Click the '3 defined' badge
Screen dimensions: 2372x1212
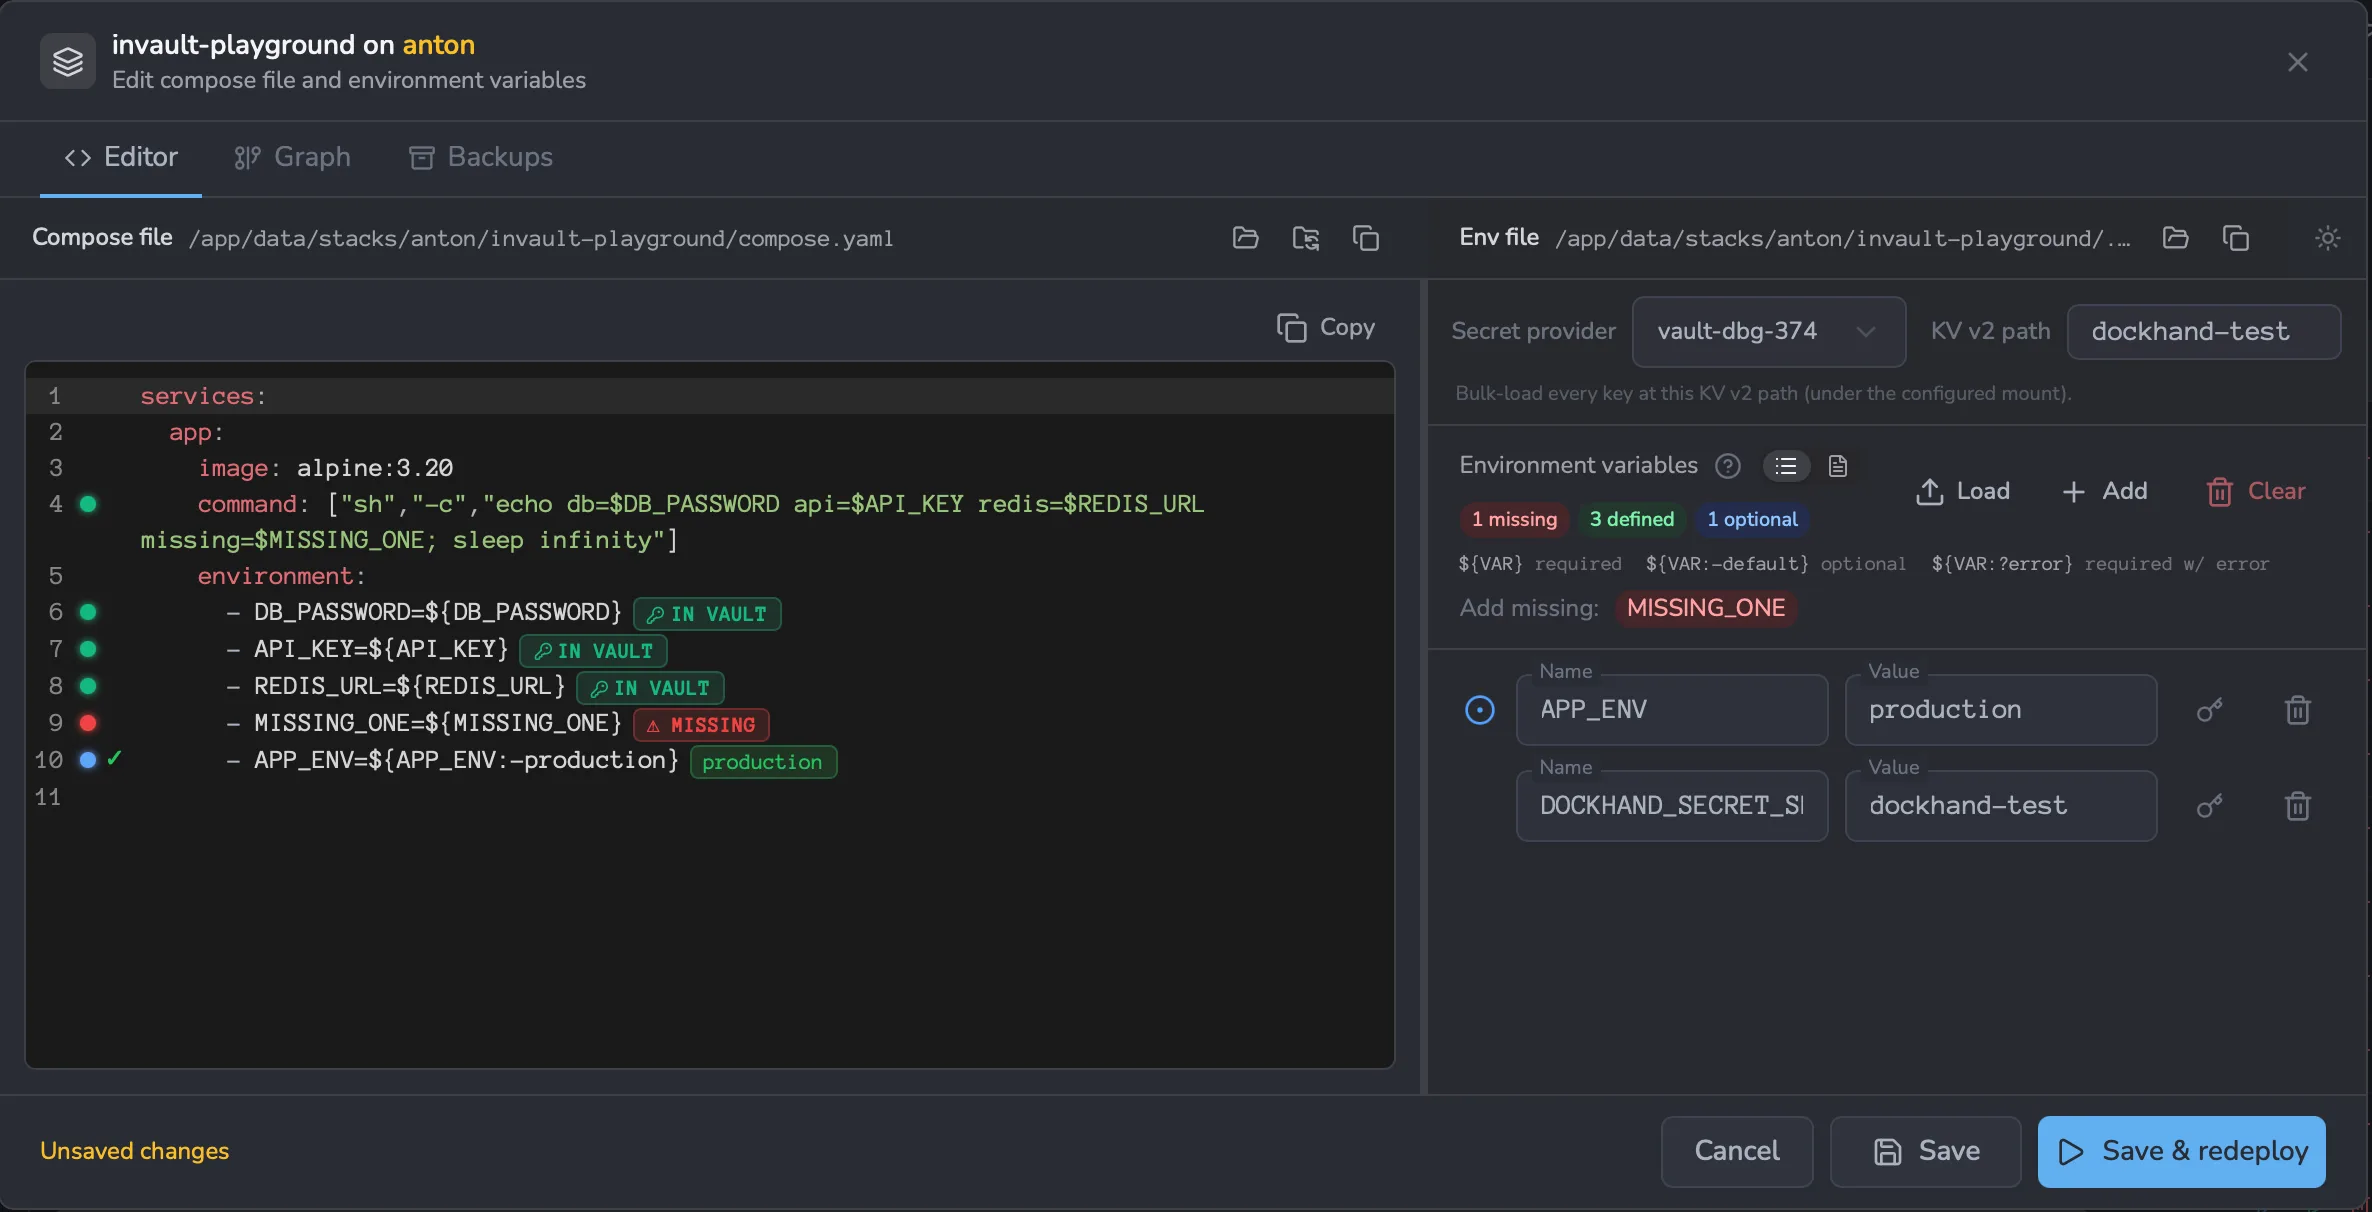(1631, 519)
